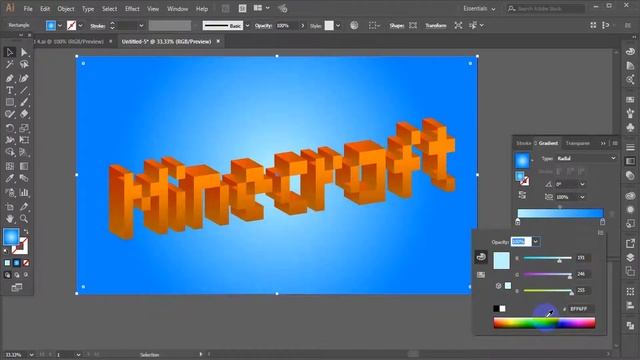The height and width of the screenshot is (360, 640).
Task: Switch to the Stroke panel tab
Action: tap(523, 143)
